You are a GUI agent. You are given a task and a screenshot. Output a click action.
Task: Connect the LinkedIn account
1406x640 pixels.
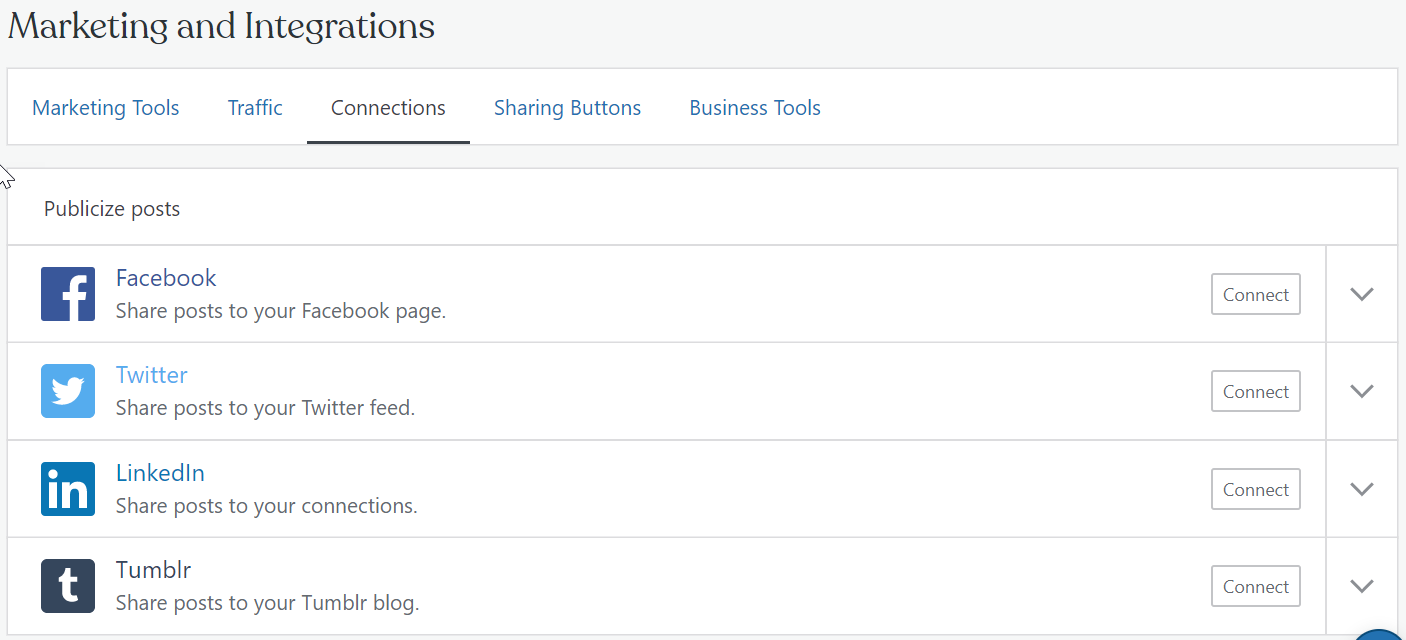1255,489
